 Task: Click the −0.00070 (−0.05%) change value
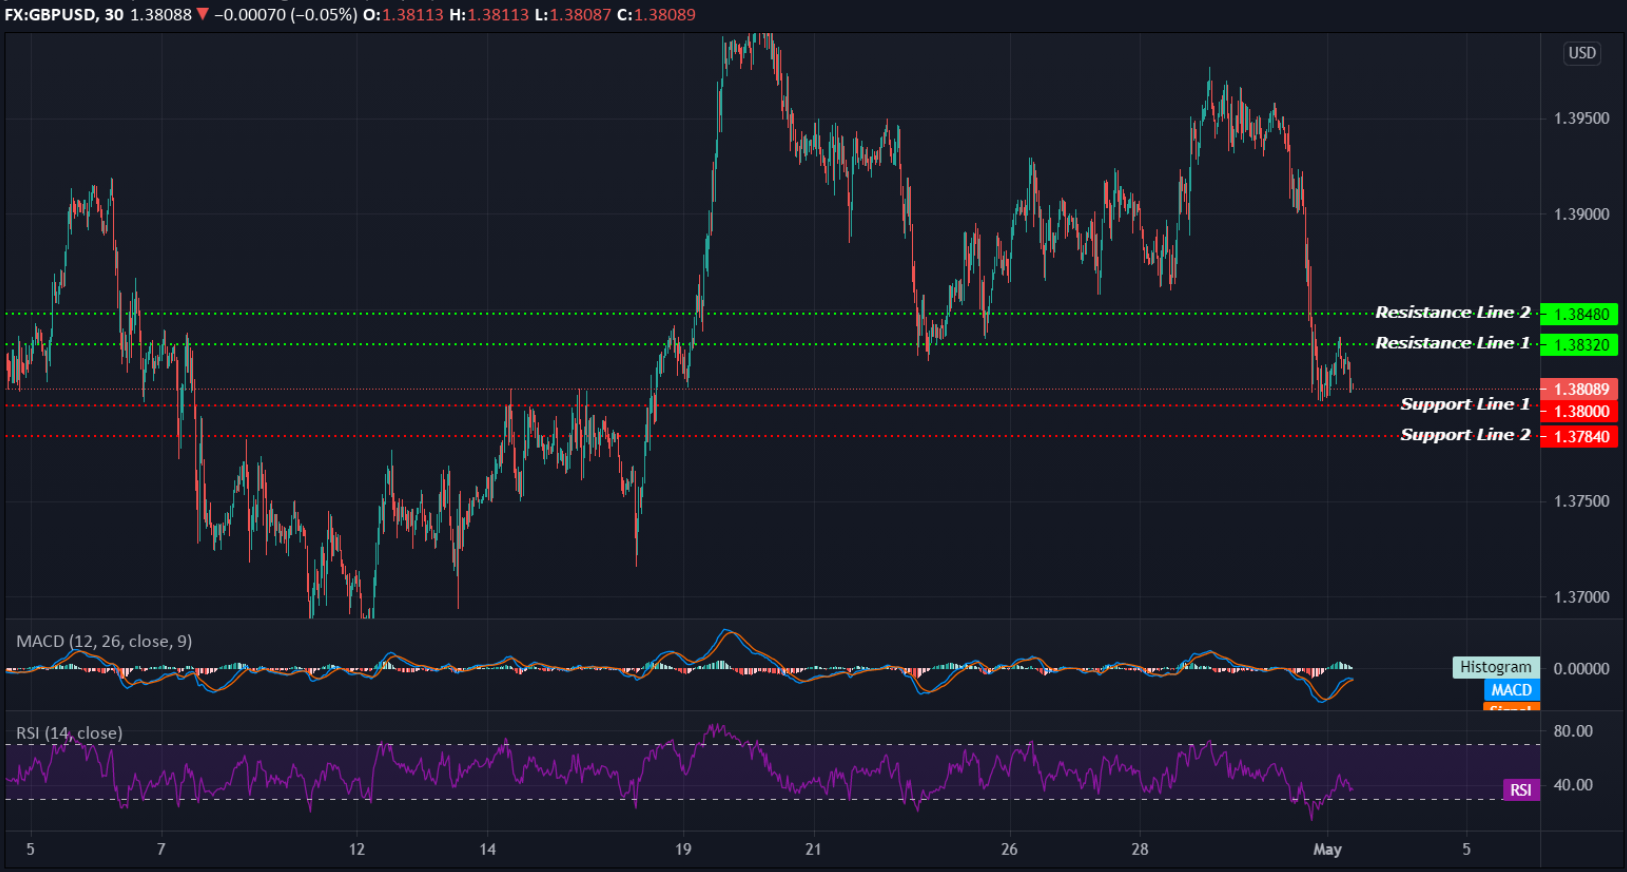[285, 14]
